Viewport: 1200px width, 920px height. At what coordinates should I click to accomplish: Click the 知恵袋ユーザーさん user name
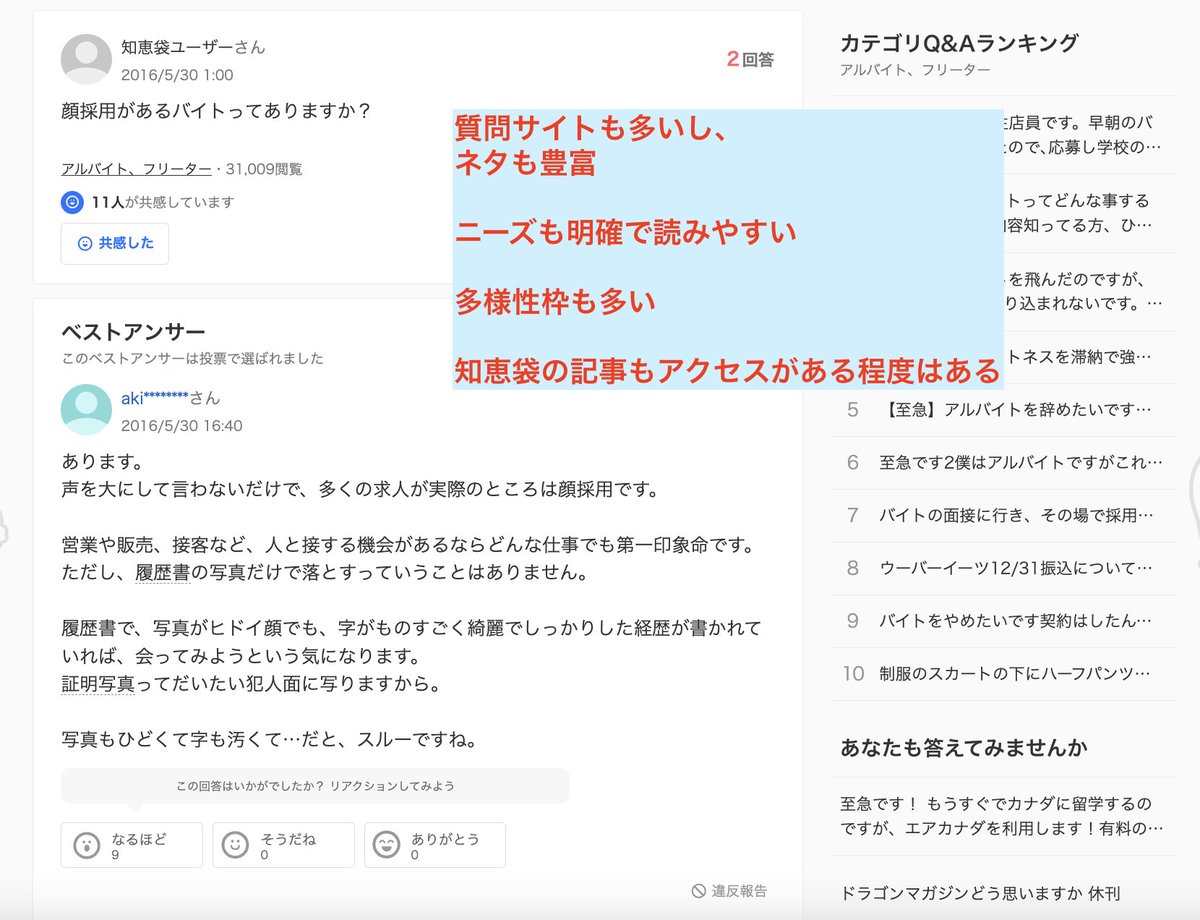click(x=193, y=47)
